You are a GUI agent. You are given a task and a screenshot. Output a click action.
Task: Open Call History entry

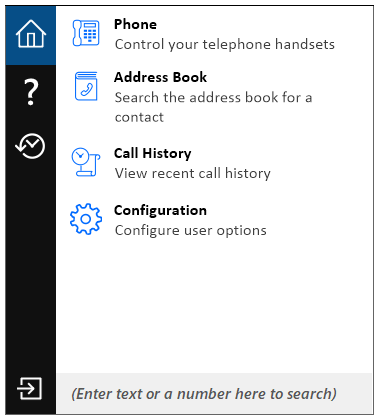pyautogui.click(x=215, y=163)
